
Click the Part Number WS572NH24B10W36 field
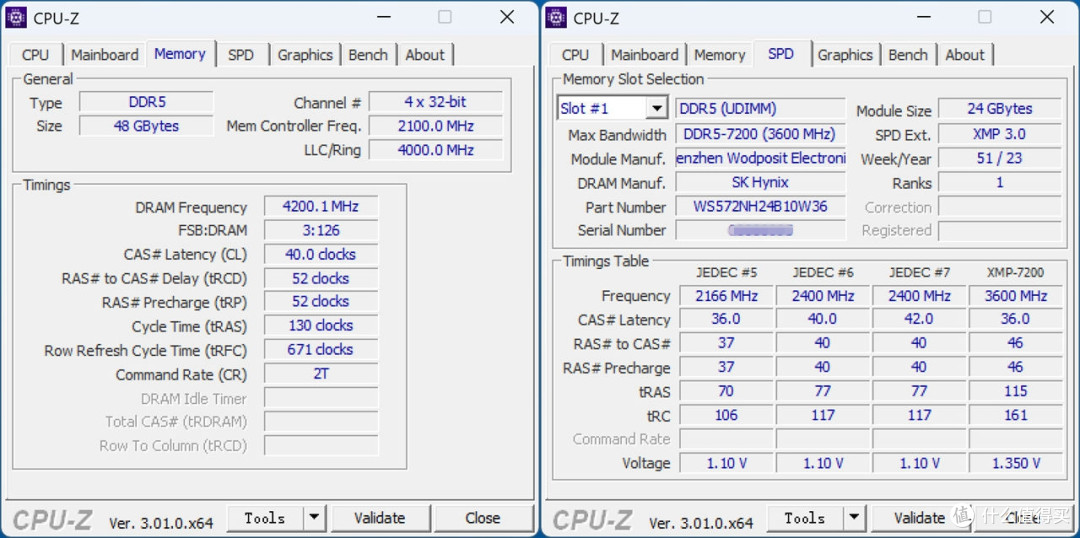pos(760,207)
